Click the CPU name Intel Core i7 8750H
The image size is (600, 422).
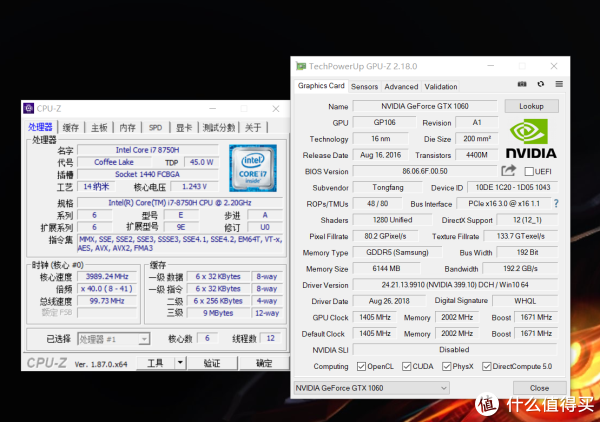(148, 150)
